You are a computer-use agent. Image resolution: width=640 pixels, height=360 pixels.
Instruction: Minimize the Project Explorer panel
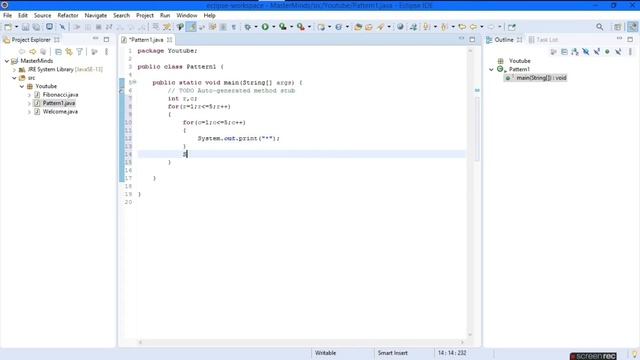click(96, 39)
